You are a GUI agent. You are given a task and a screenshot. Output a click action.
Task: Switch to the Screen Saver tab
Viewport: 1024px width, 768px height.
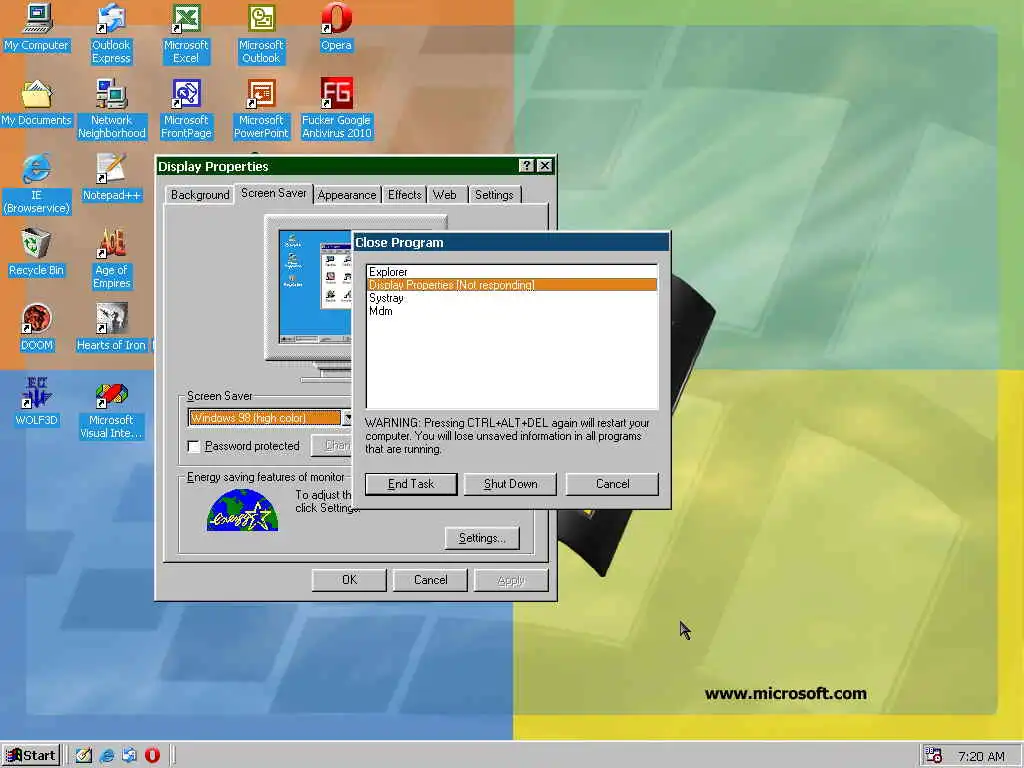pos(274,193)
